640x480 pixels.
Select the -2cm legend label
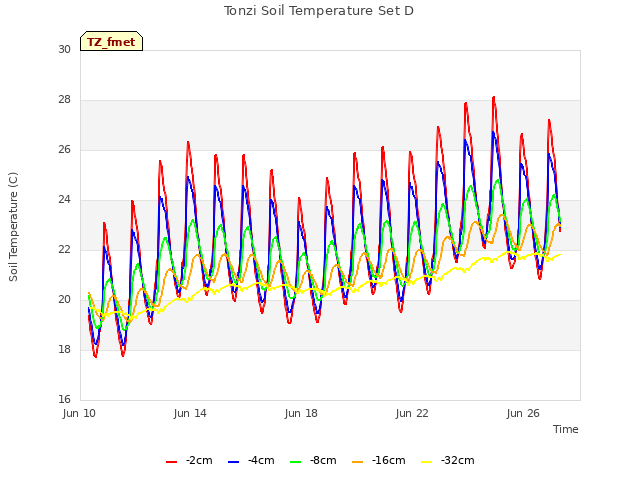[x=199, y=460]
